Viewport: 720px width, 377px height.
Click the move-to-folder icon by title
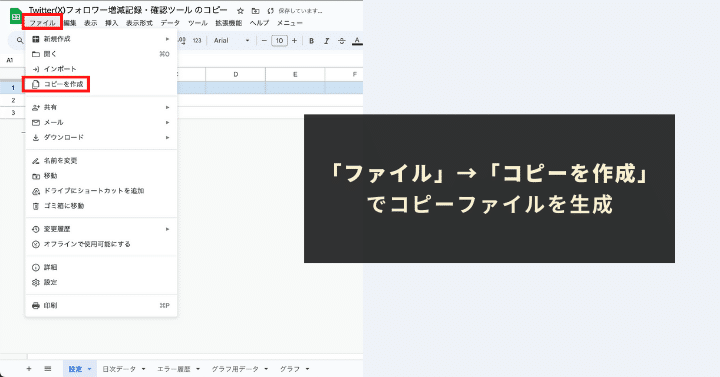[255, 11]
